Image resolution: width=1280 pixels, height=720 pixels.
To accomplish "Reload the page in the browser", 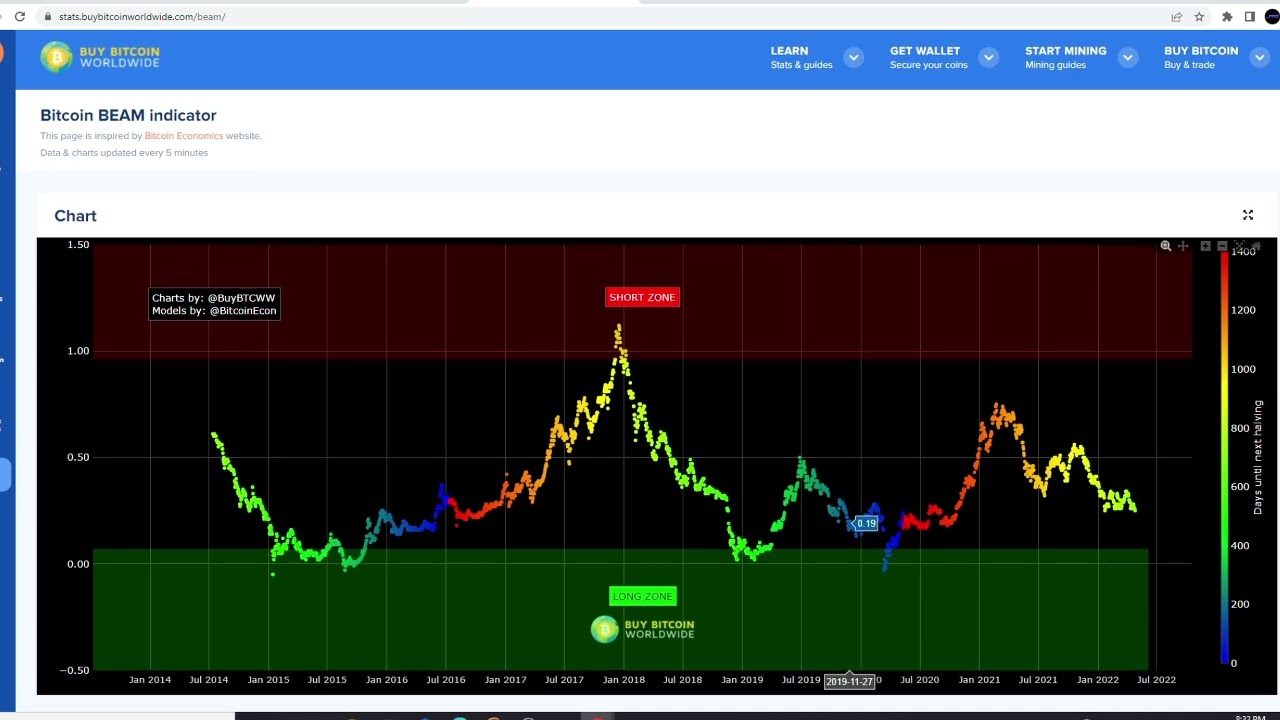I will (19, 16).
